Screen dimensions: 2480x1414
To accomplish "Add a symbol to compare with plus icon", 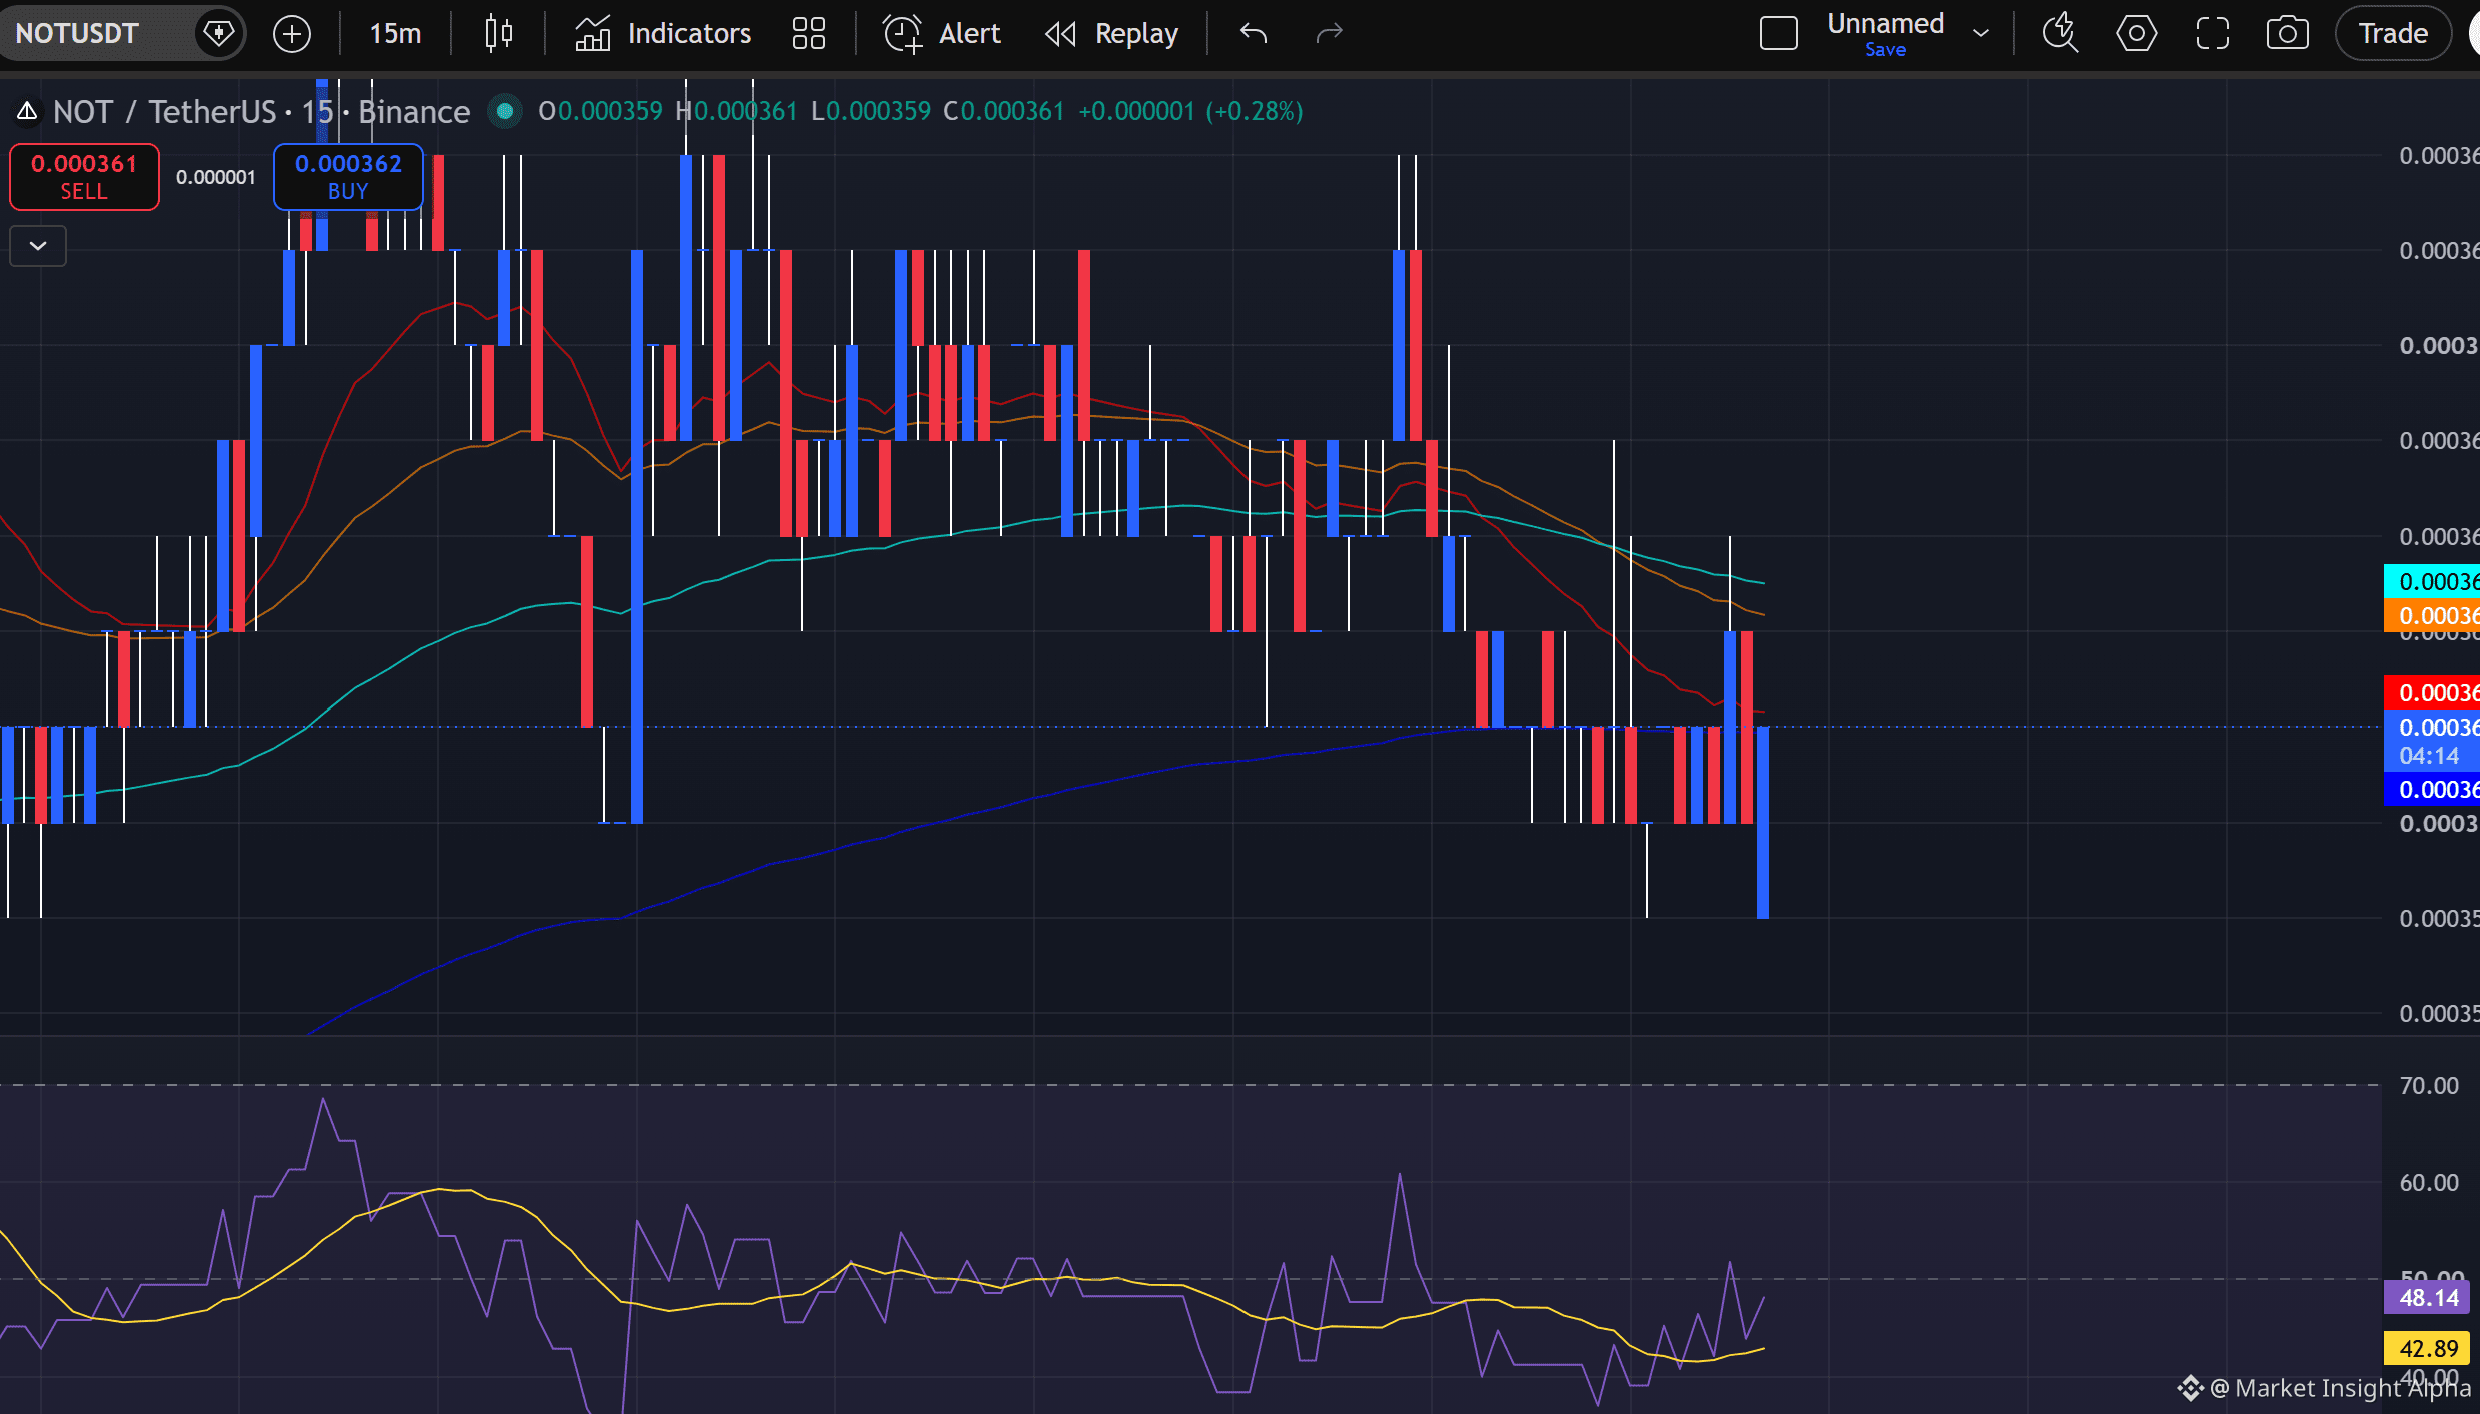I will (x=292, y=34).
